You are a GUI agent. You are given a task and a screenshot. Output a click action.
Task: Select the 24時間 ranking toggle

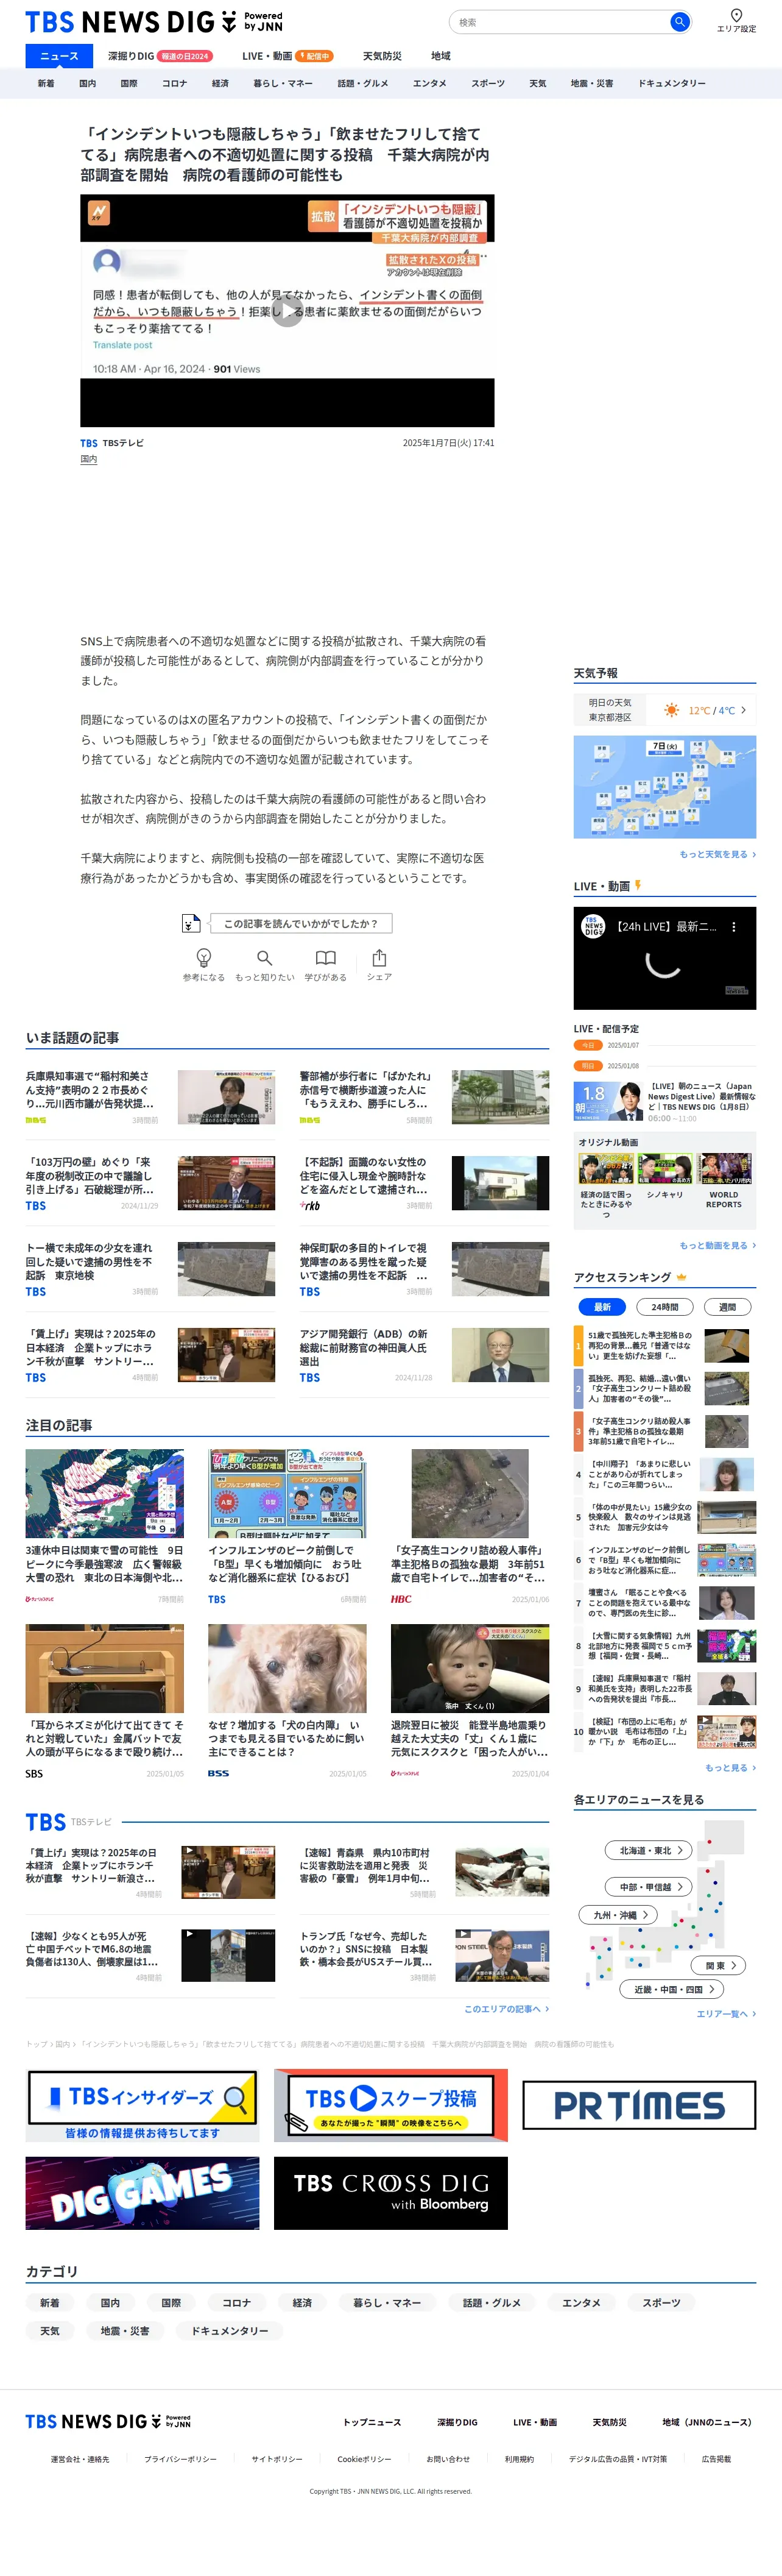coord(665,1306)
